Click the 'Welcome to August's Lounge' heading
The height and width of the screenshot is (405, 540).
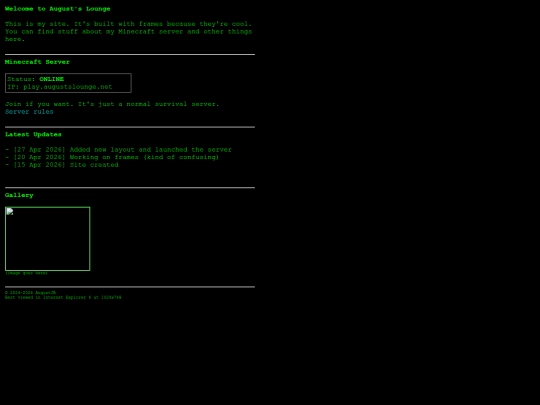click(58, 9)
